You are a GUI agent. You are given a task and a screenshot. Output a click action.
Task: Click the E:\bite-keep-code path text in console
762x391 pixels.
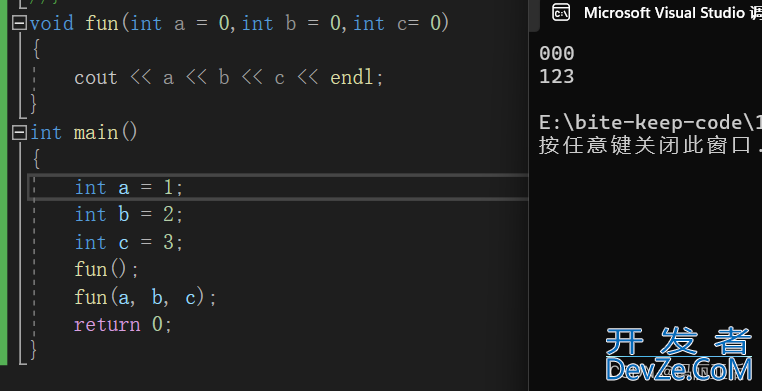pos(650,123)
